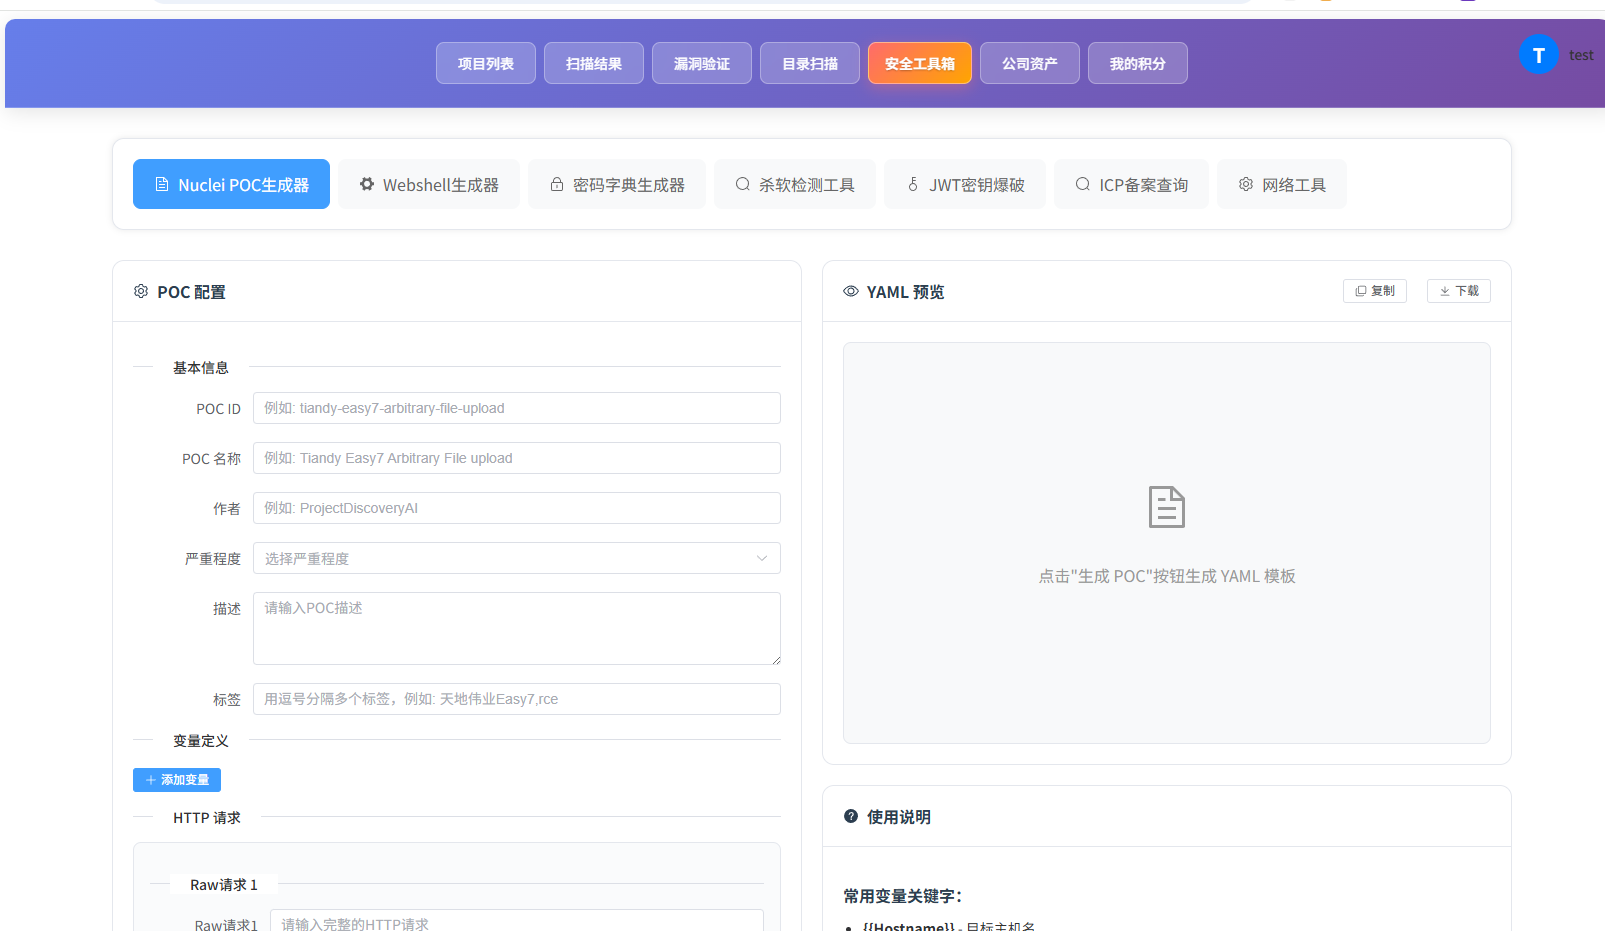The height and width of the screenshot is (931, 1605).
Task: Click into the 描述 textarea
Action: (x=517, y=628)
